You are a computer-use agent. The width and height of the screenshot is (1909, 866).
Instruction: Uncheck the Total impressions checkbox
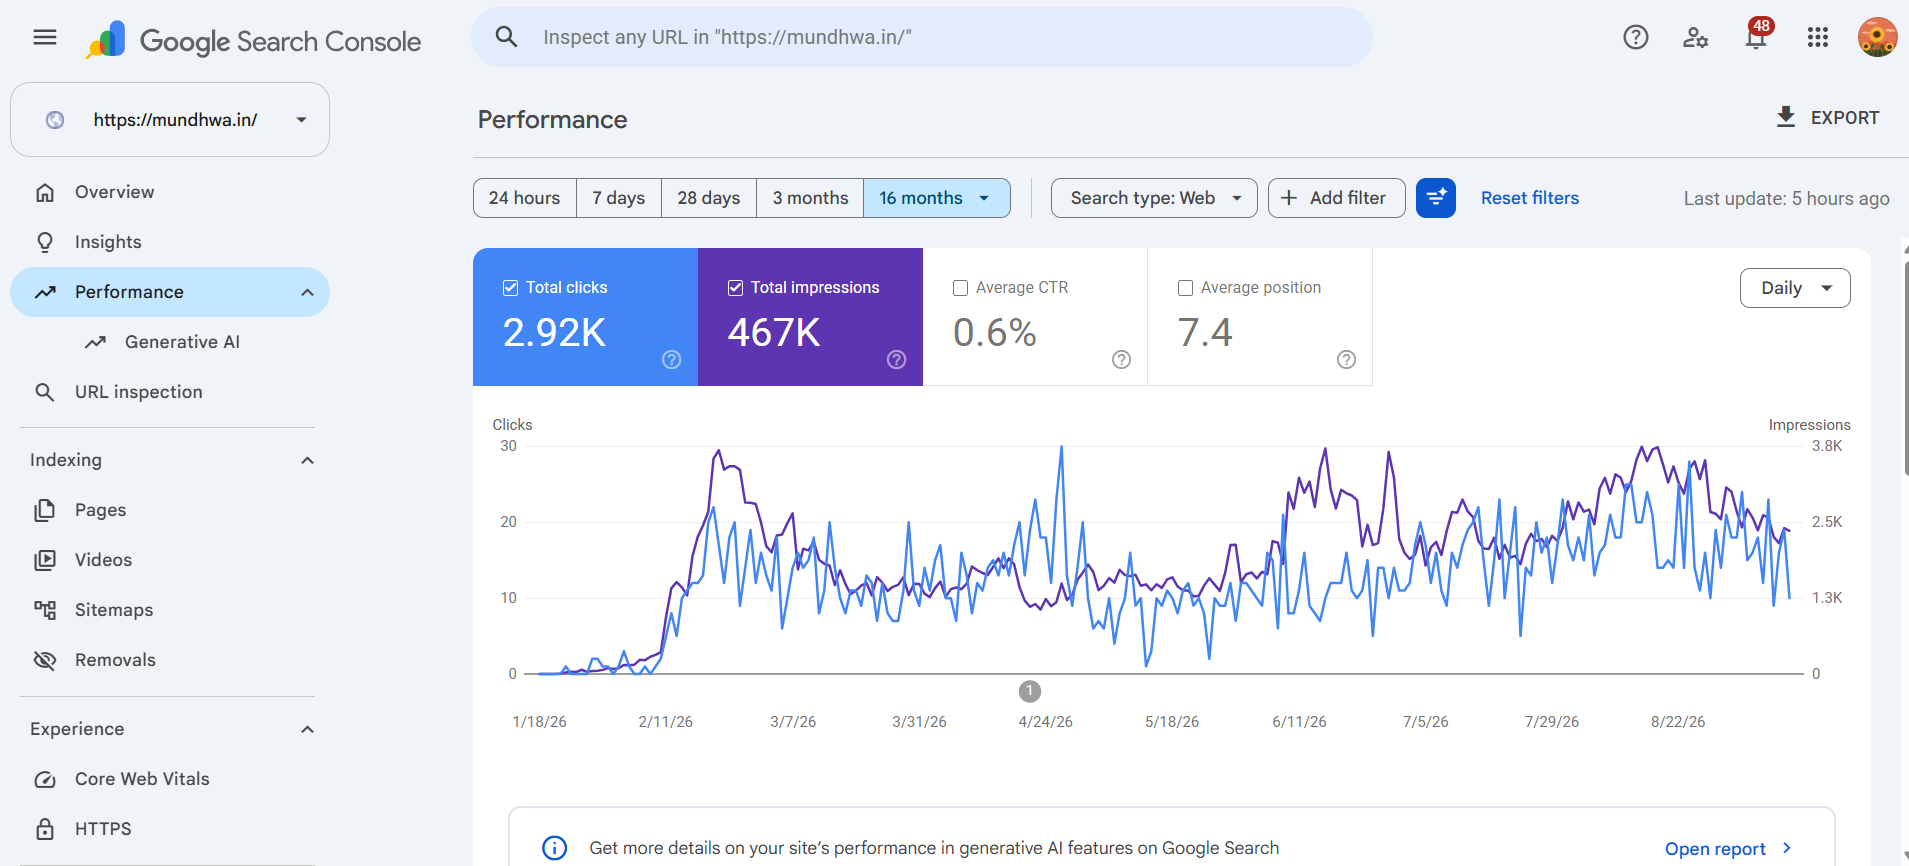coord(735,288)
